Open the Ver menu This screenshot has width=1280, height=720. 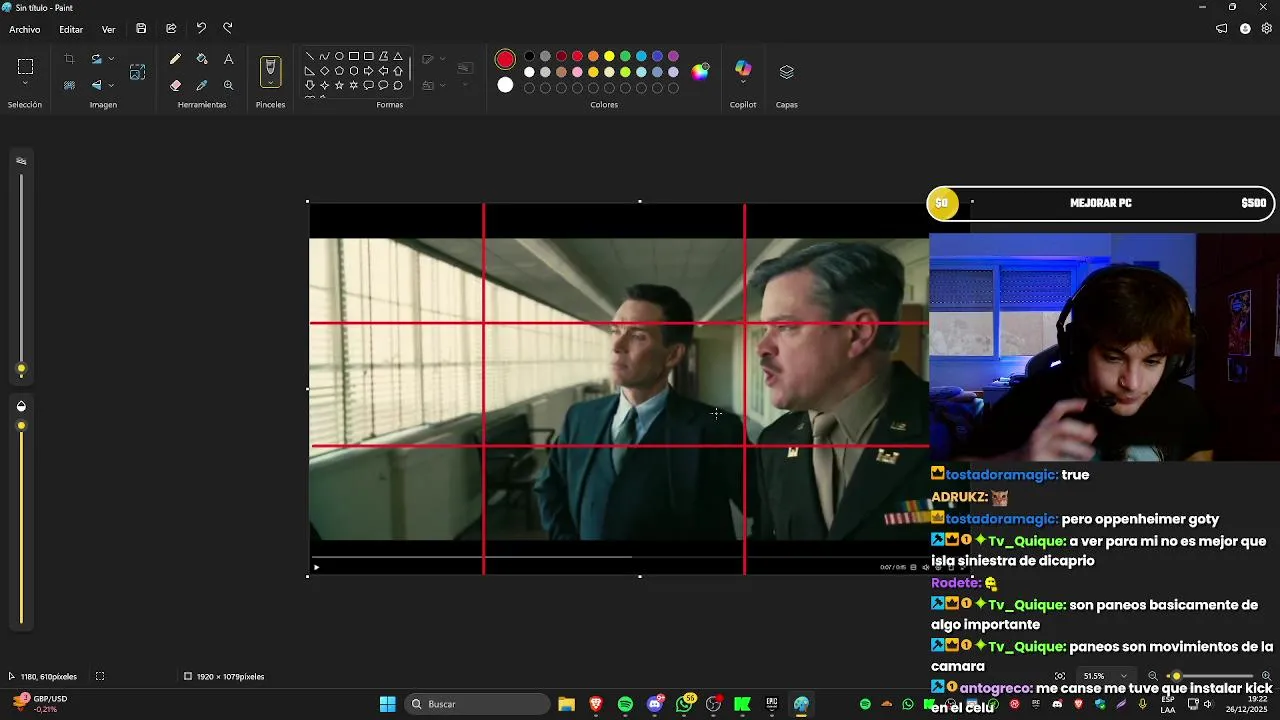pyautogui.click(x=108, y=29)
